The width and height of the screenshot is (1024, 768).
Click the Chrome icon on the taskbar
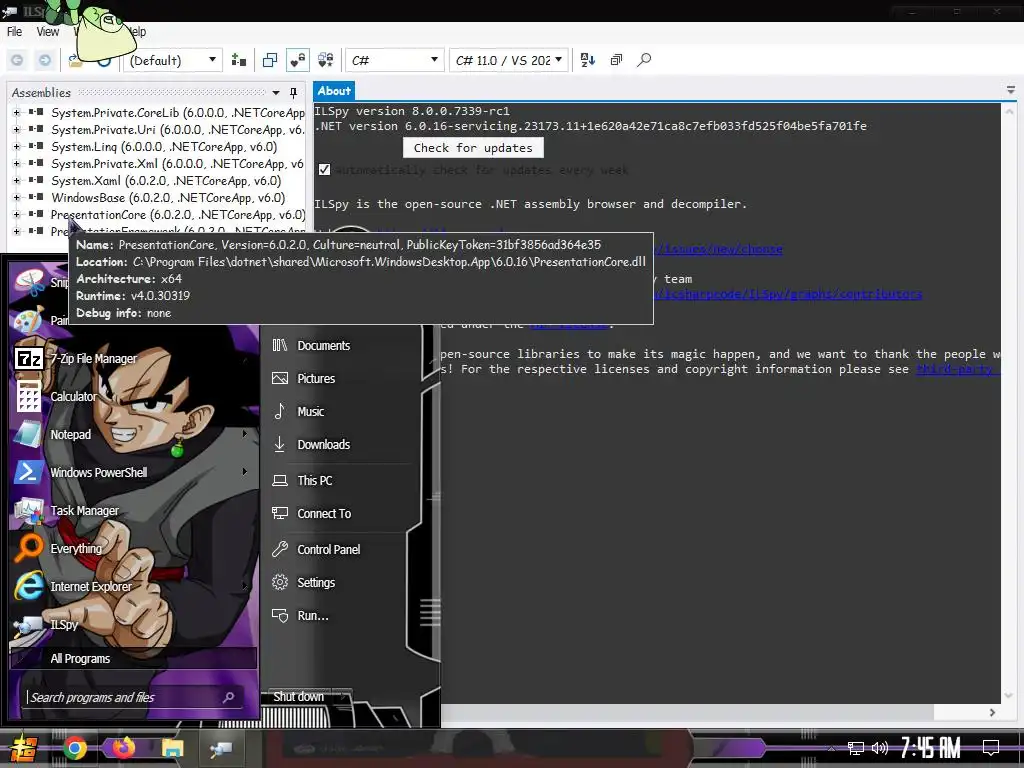(74, 748)
